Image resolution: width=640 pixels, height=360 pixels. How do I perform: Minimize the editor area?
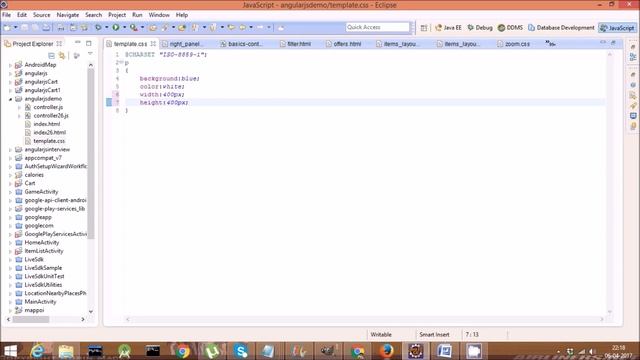[x=603, y=42]
